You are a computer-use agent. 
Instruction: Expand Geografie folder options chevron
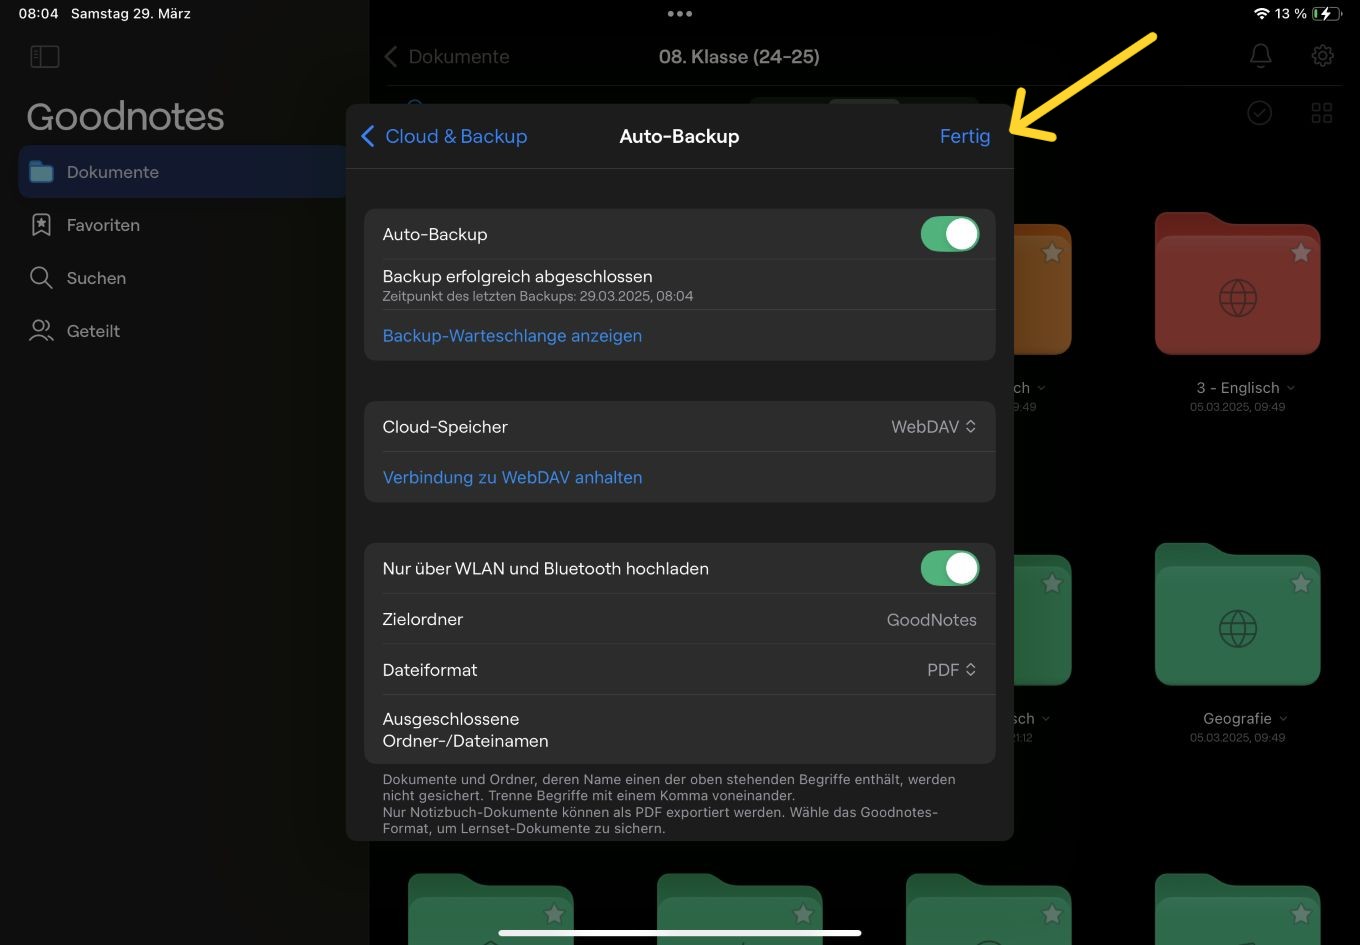(1283, 719)
